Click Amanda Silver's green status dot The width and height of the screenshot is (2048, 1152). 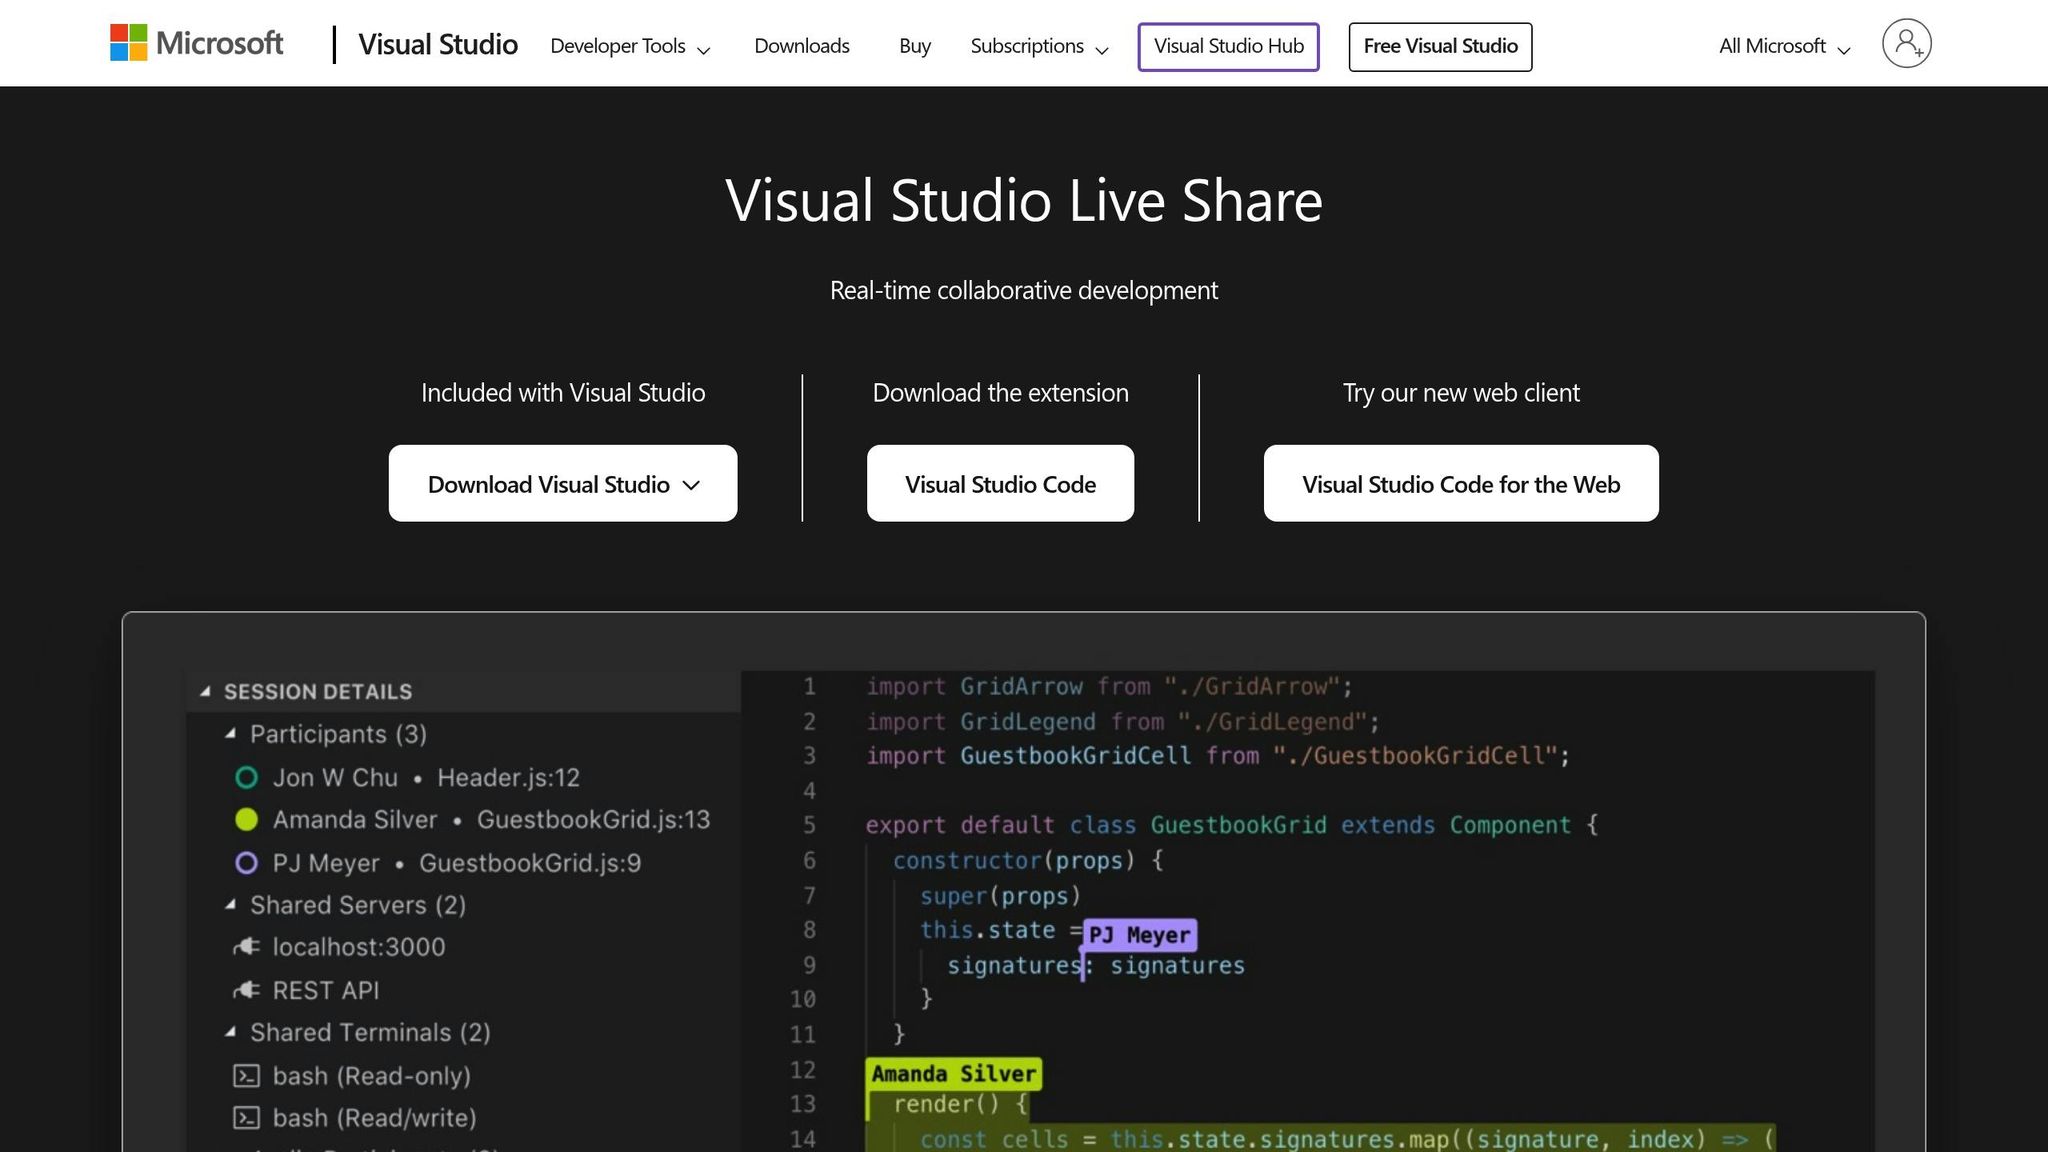pyautogui.click(x=246, y=820)
